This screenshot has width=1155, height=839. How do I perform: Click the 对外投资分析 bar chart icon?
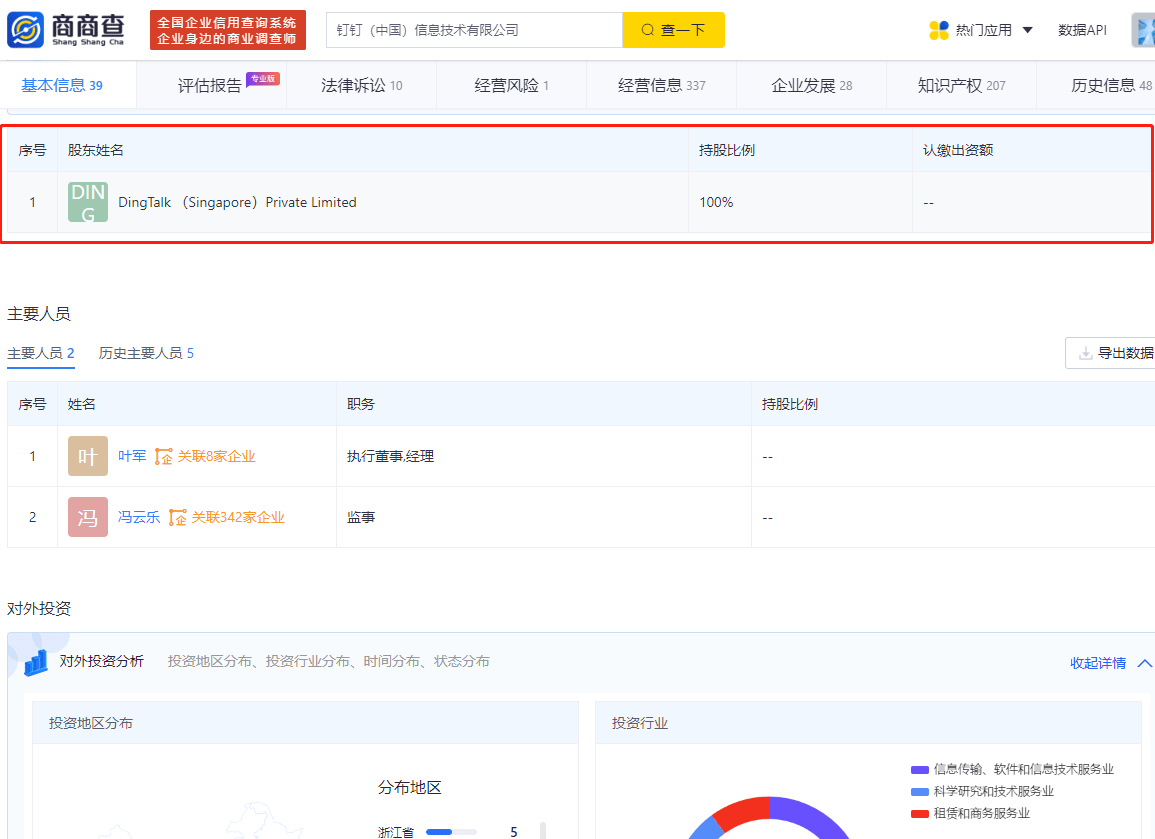[x=36, y=661]
